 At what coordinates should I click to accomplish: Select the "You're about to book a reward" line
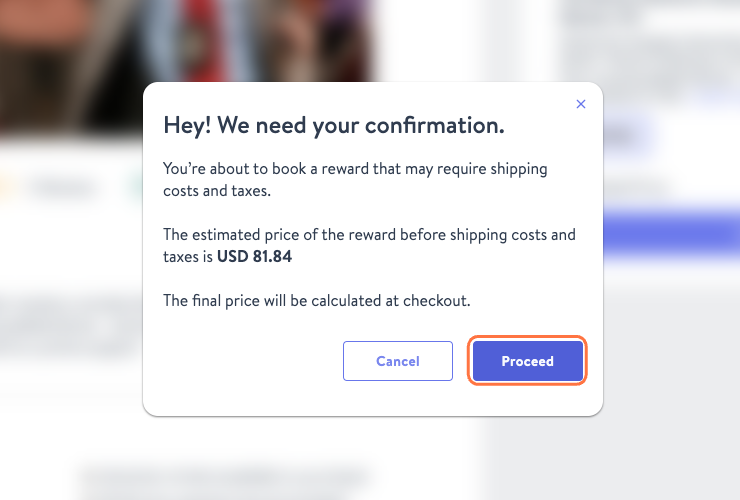pyautogui.click(x=355, y=169)
